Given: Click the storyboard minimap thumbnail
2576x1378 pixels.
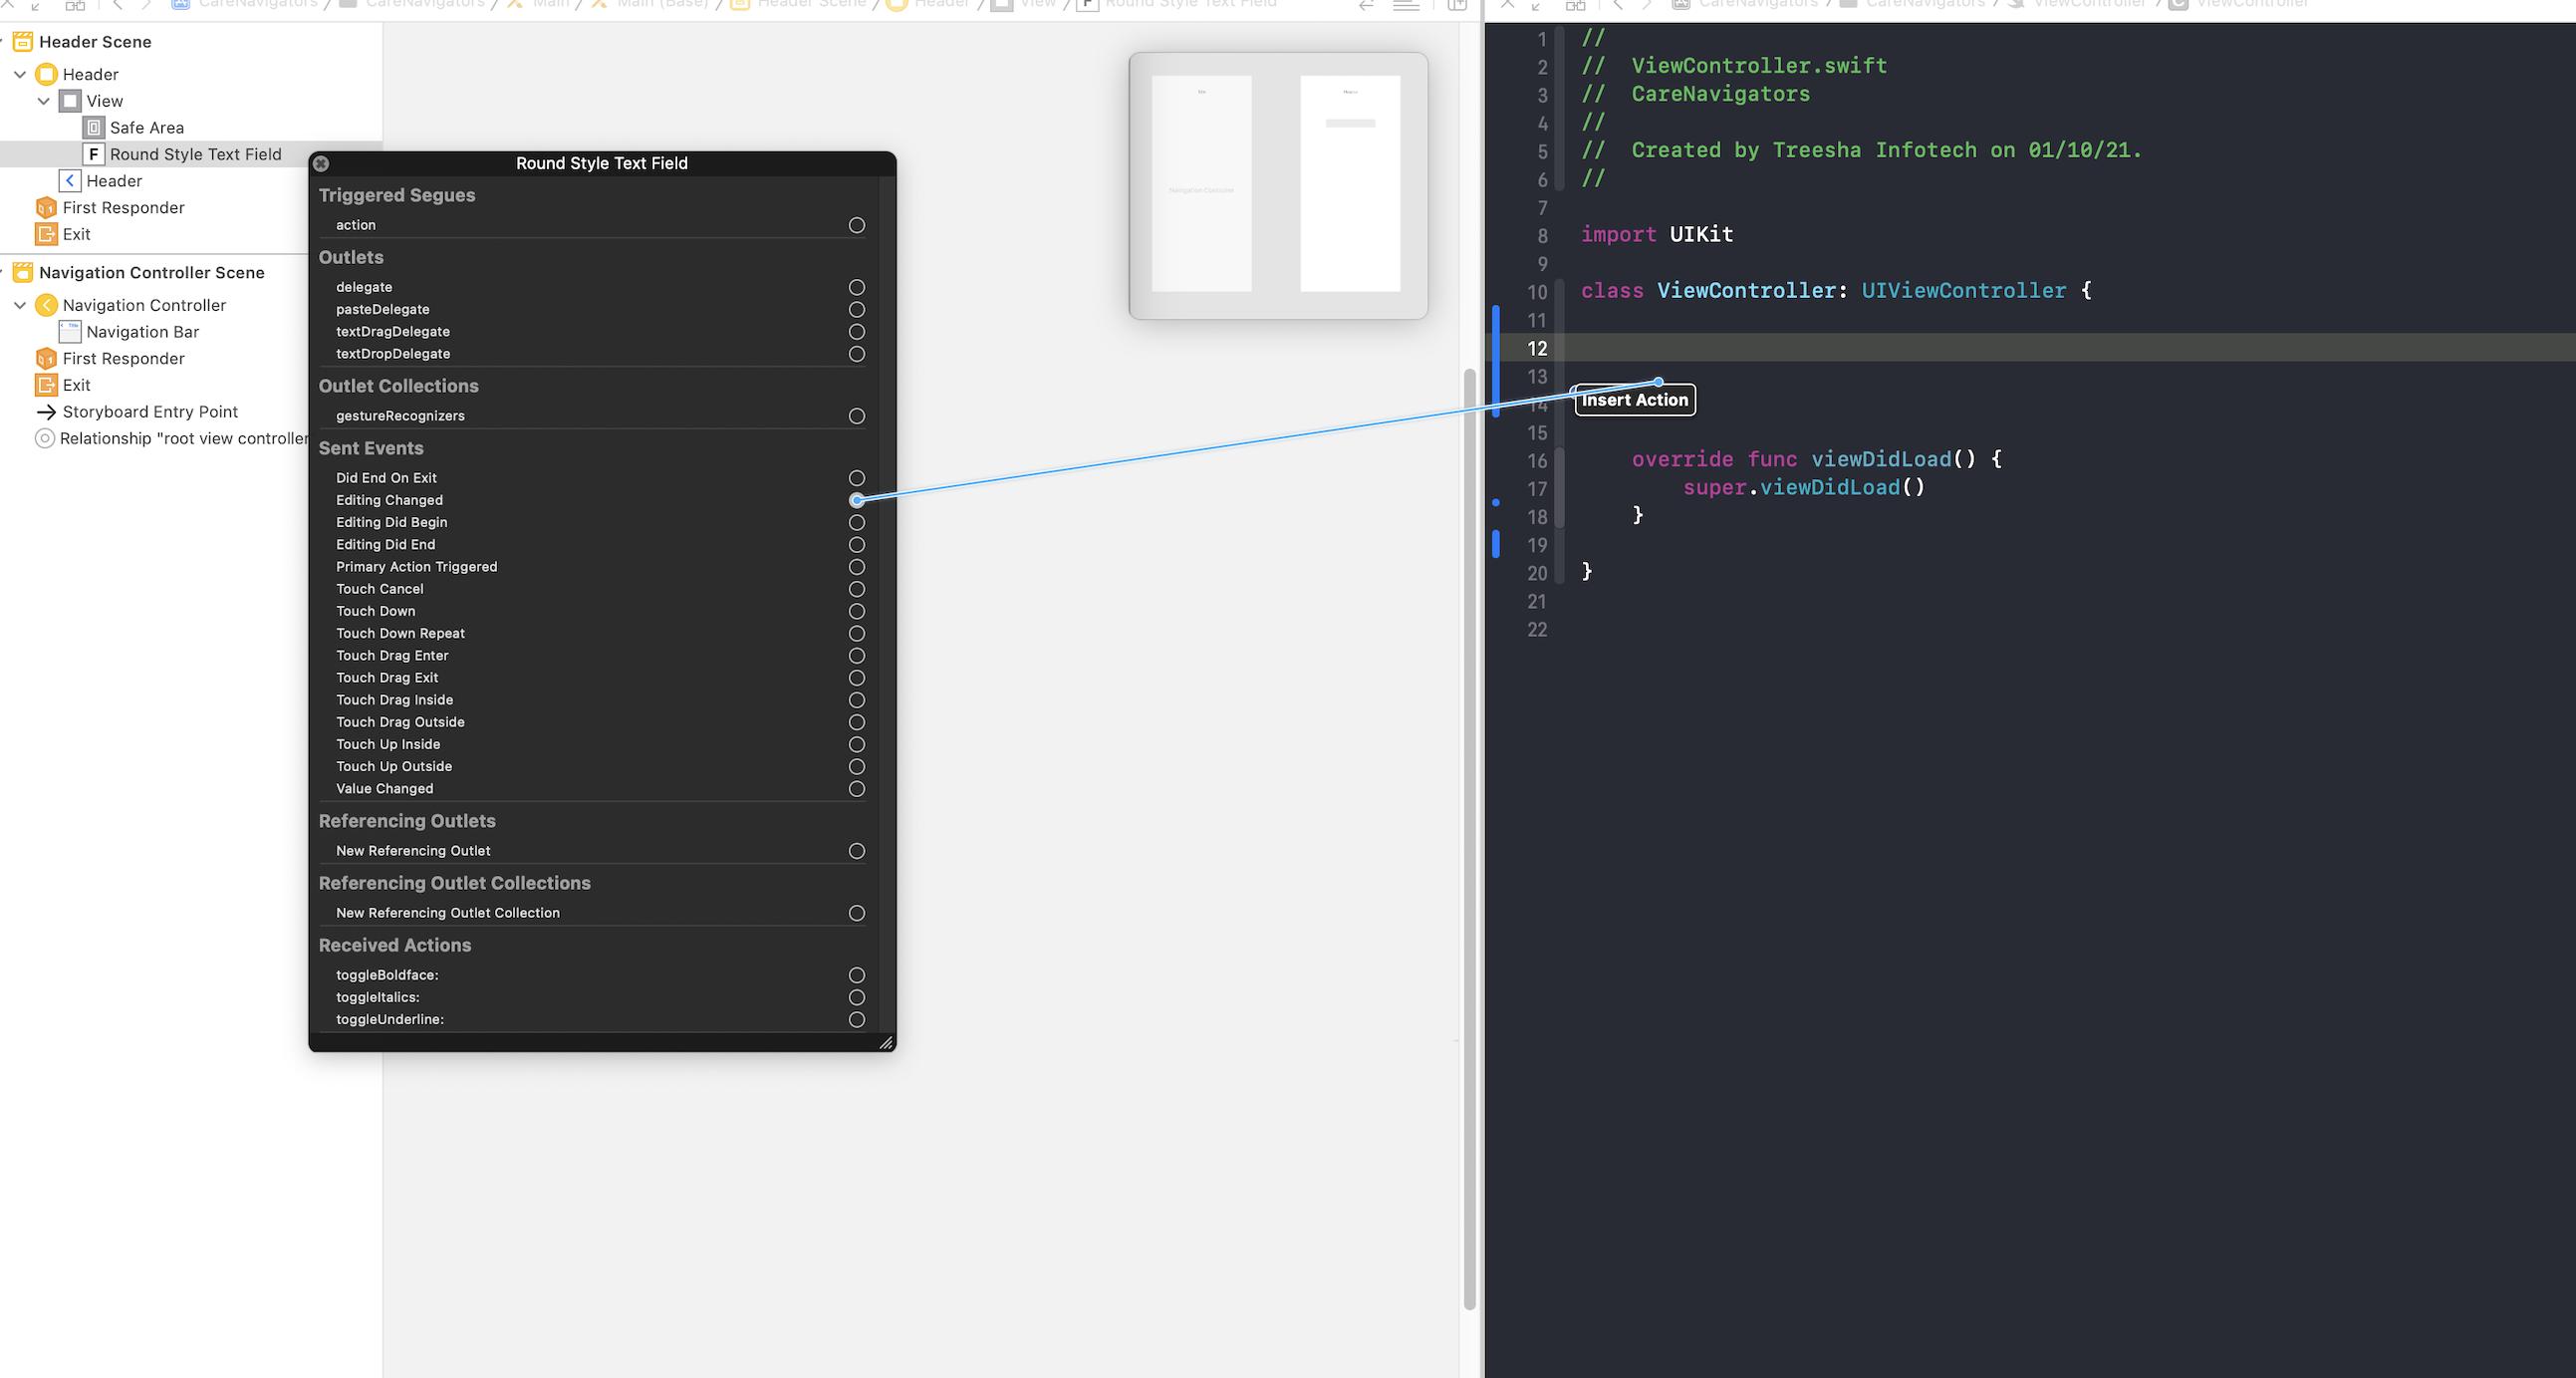Looking at the screenshot, I should tap(1278, 186).
